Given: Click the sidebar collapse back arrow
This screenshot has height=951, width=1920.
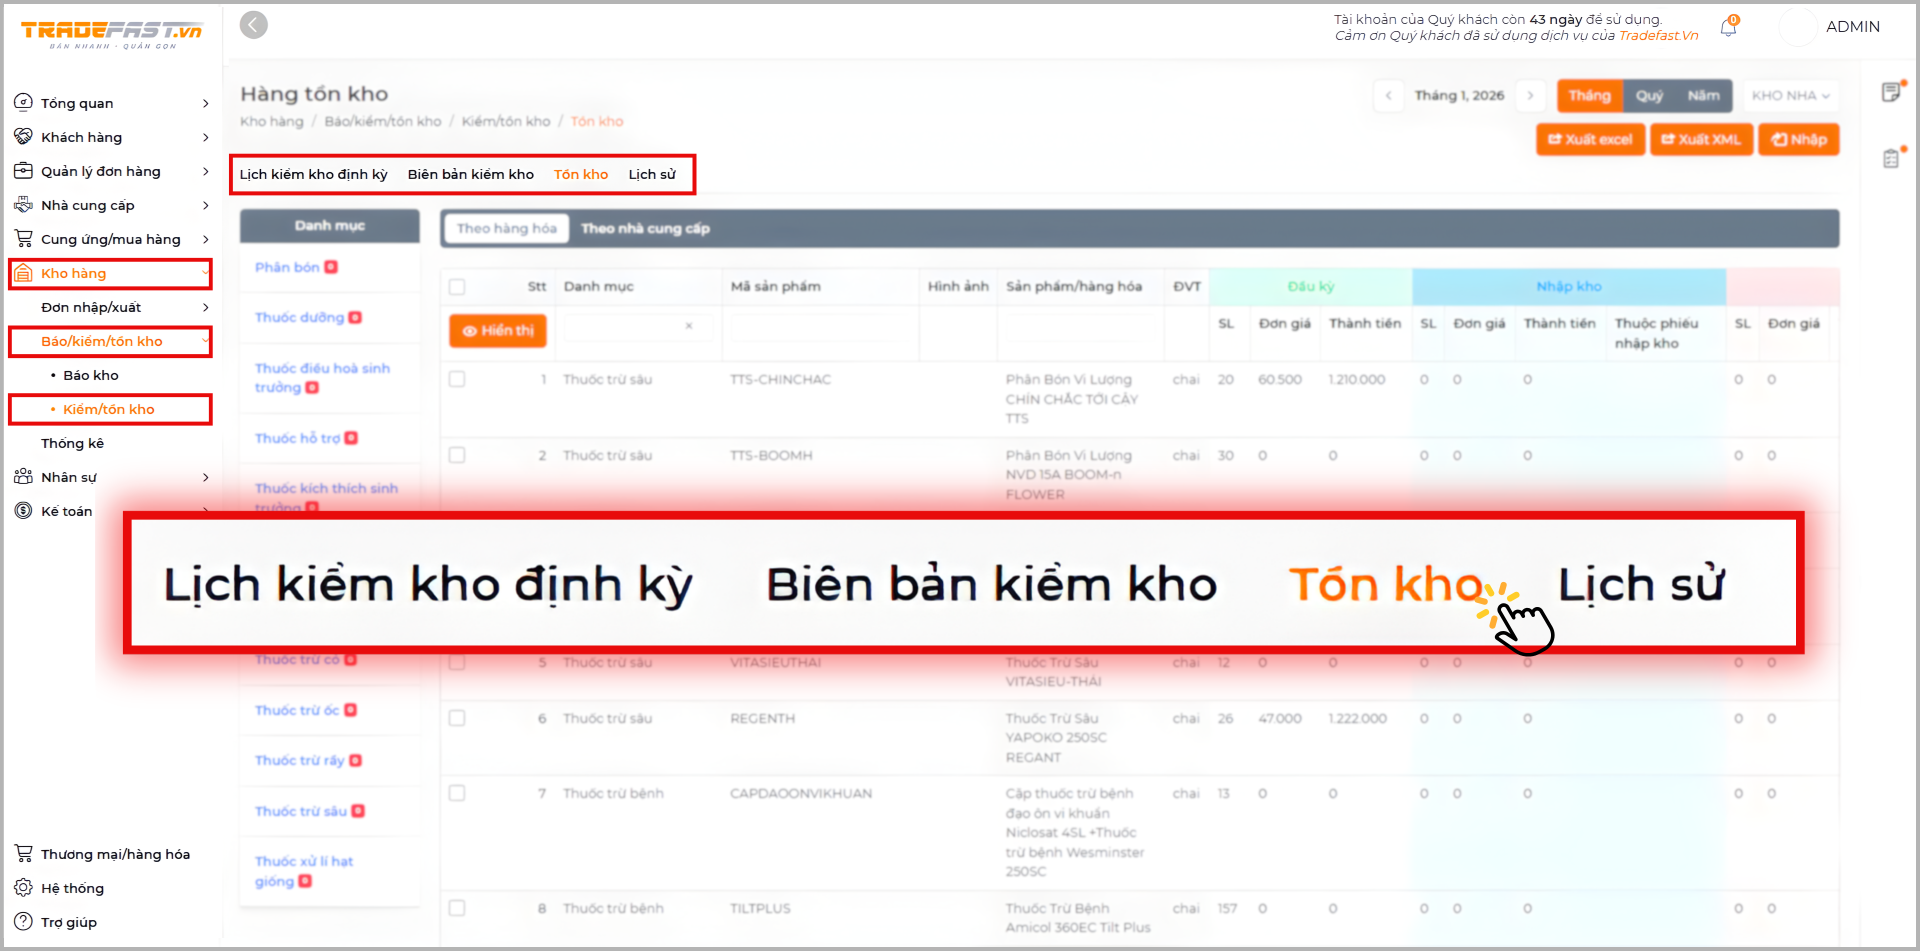Looking at the screenshot, I should click(254, 25).
